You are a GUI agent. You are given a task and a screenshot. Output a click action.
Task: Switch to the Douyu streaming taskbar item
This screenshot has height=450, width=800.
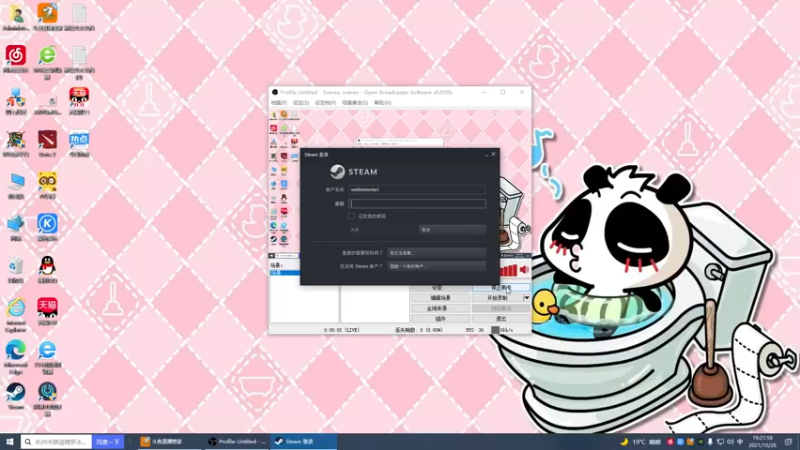pyautogui.click(x=168, y=442)
